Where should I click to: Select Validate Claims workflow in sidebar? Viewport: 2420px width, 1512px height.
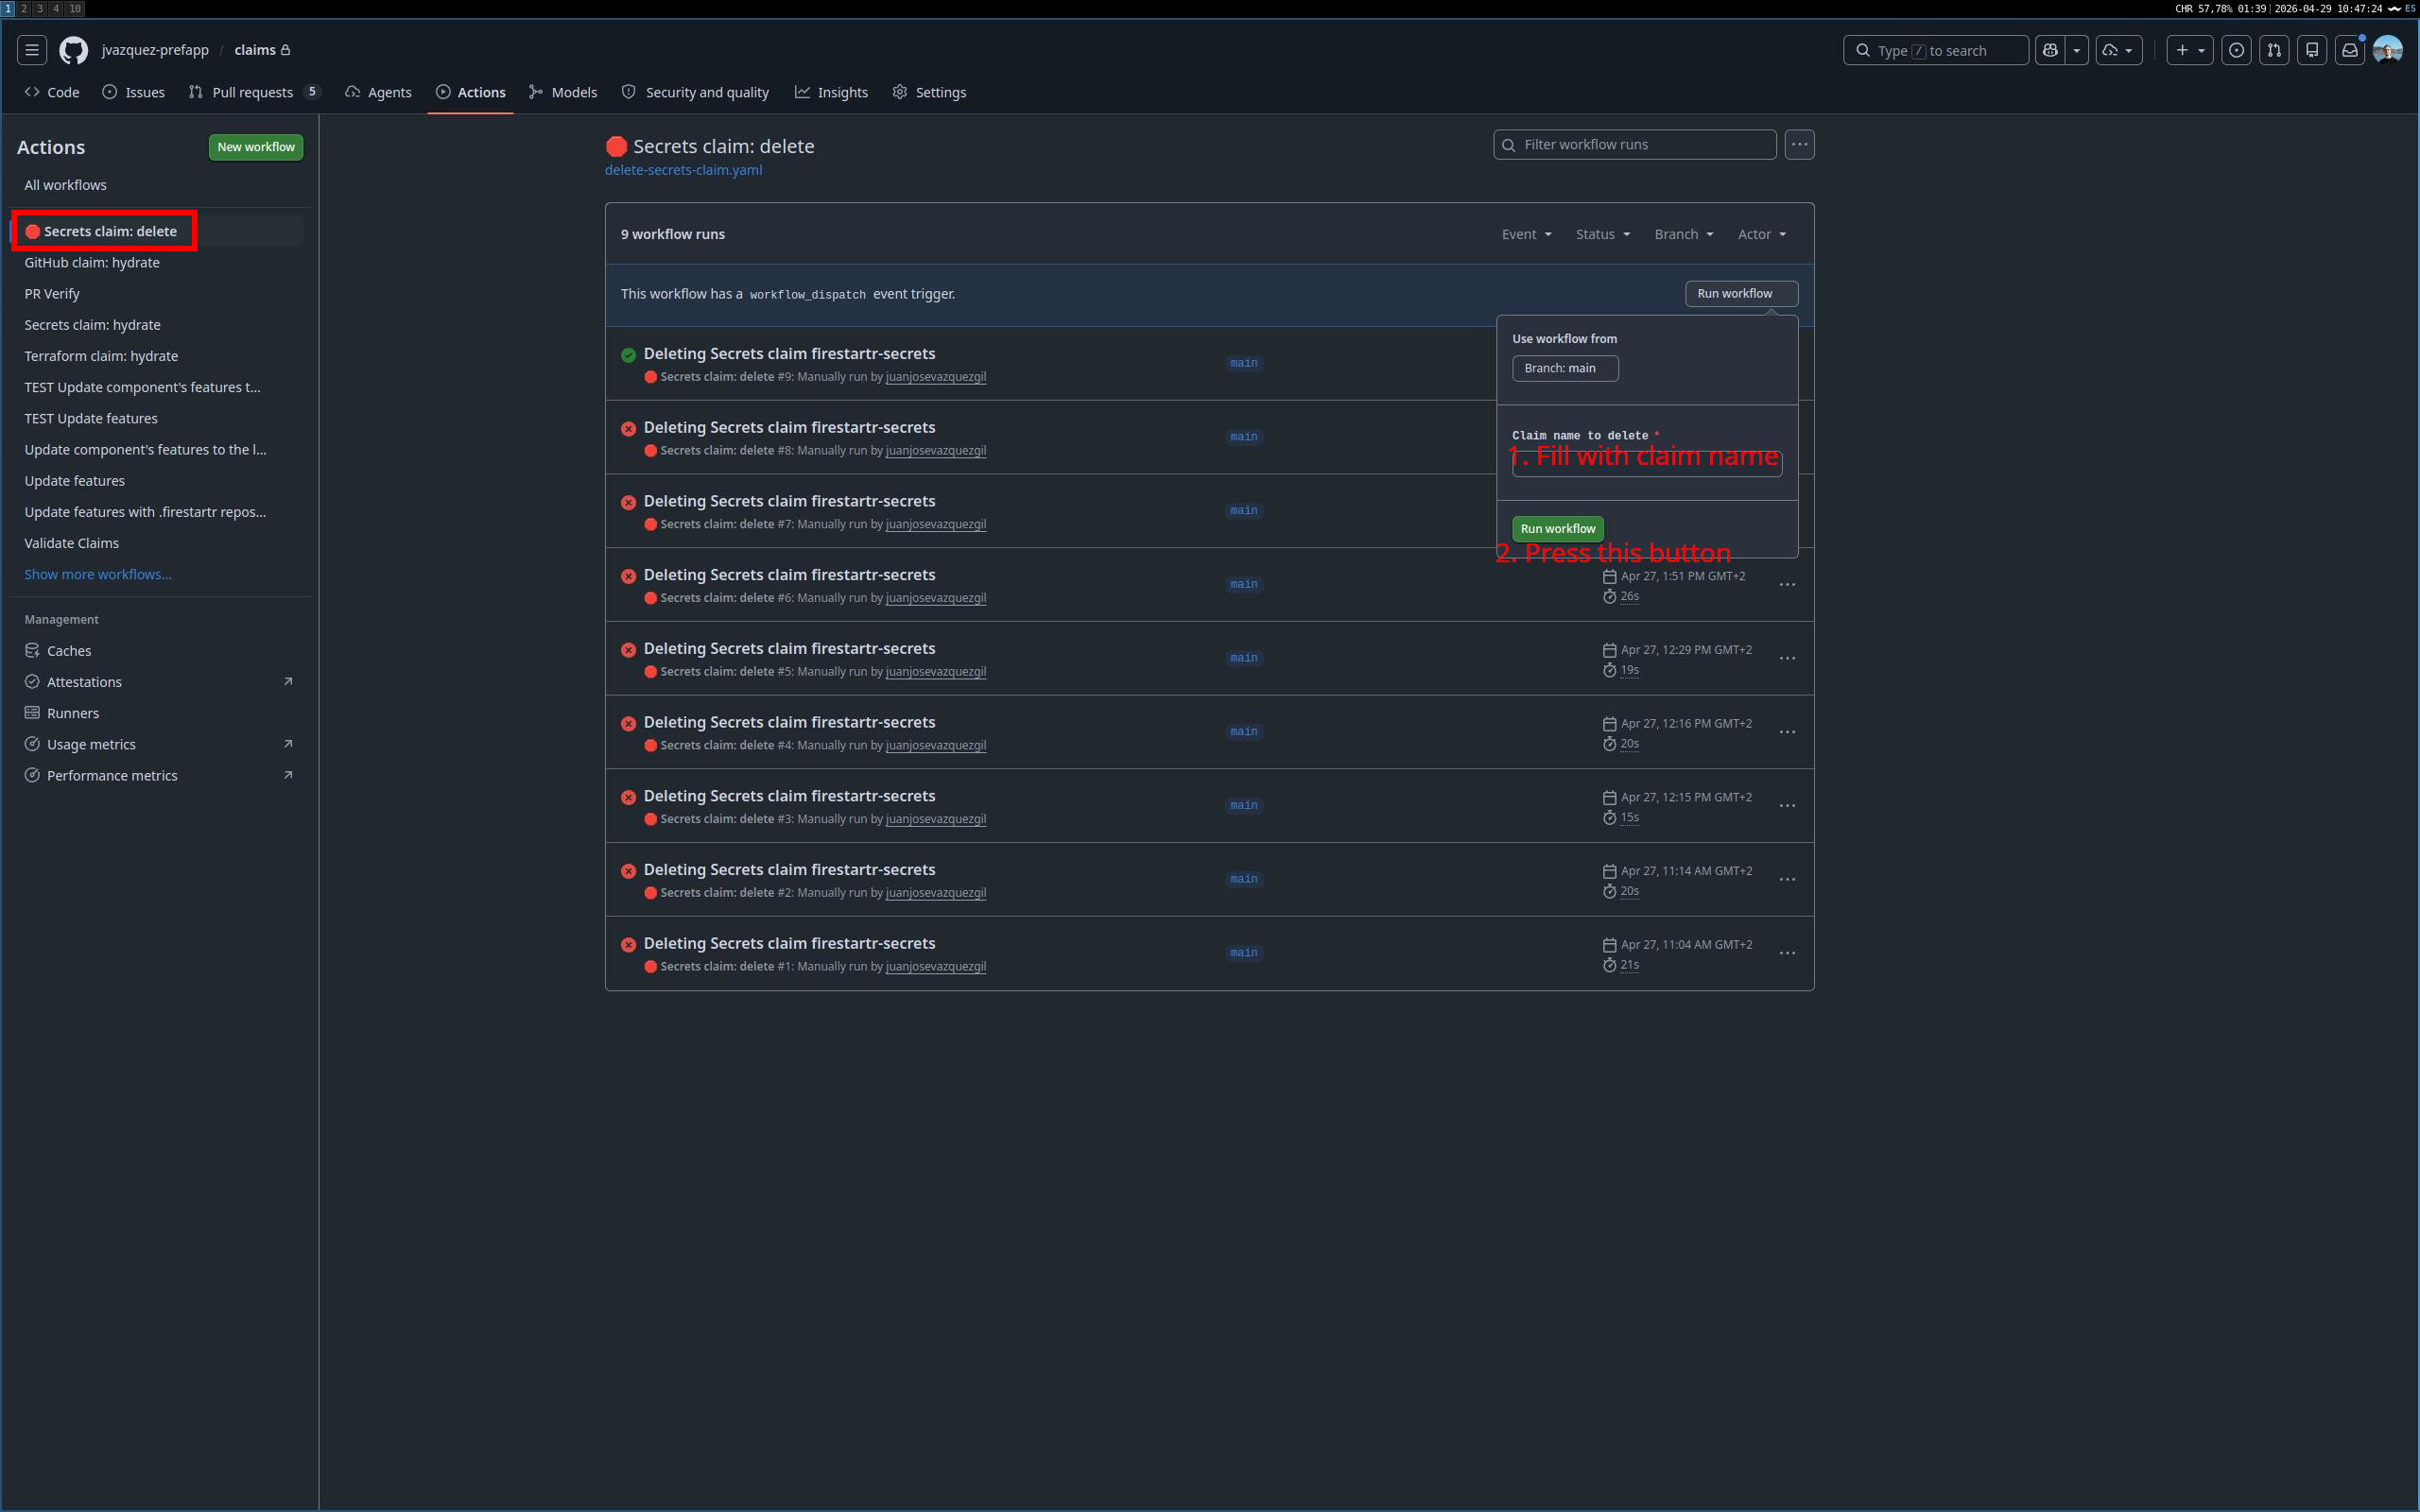point(72,543)
